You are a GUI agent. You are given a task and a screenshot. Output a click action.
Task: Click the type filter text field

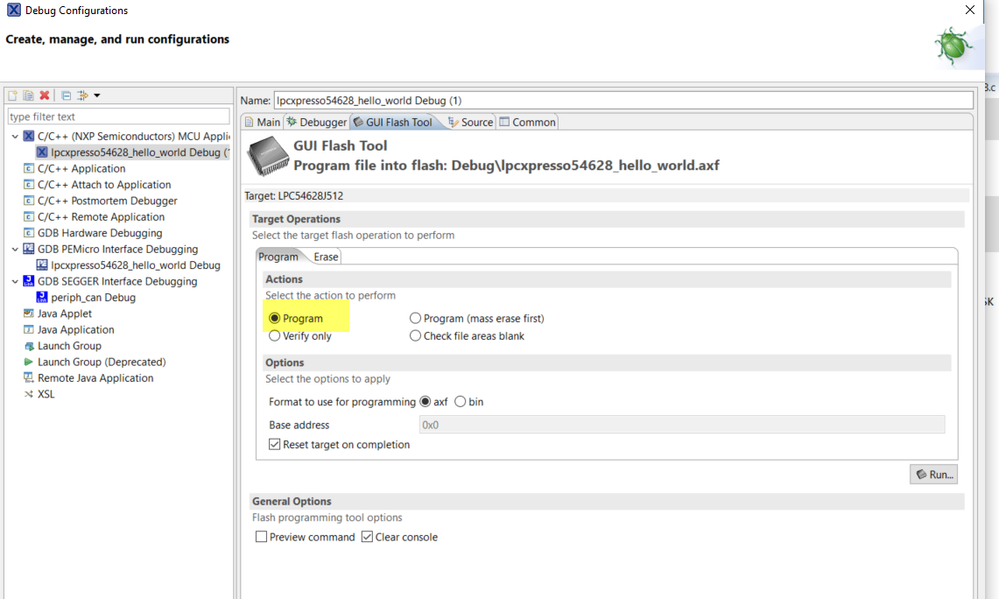pyautogui.click(x=118, y=117)
